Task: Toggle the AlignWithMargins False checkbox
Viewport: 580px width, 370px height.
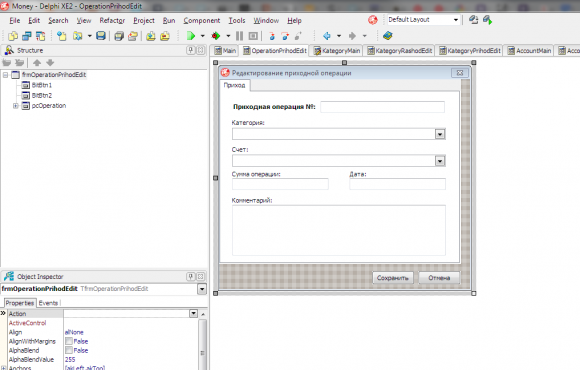Action: [69, 341]
